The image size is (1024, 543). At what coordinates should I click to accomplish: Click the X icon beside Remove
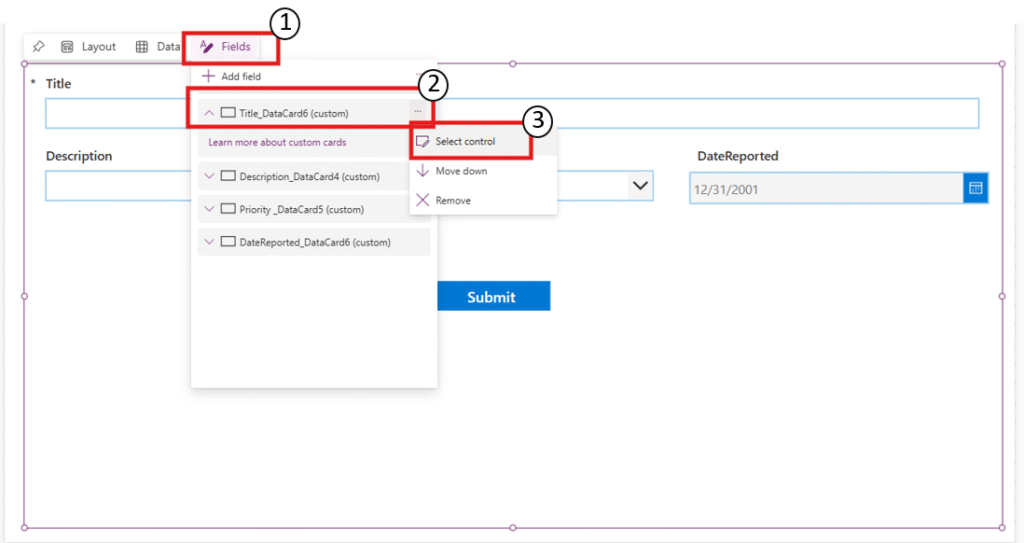click(423, 200)
